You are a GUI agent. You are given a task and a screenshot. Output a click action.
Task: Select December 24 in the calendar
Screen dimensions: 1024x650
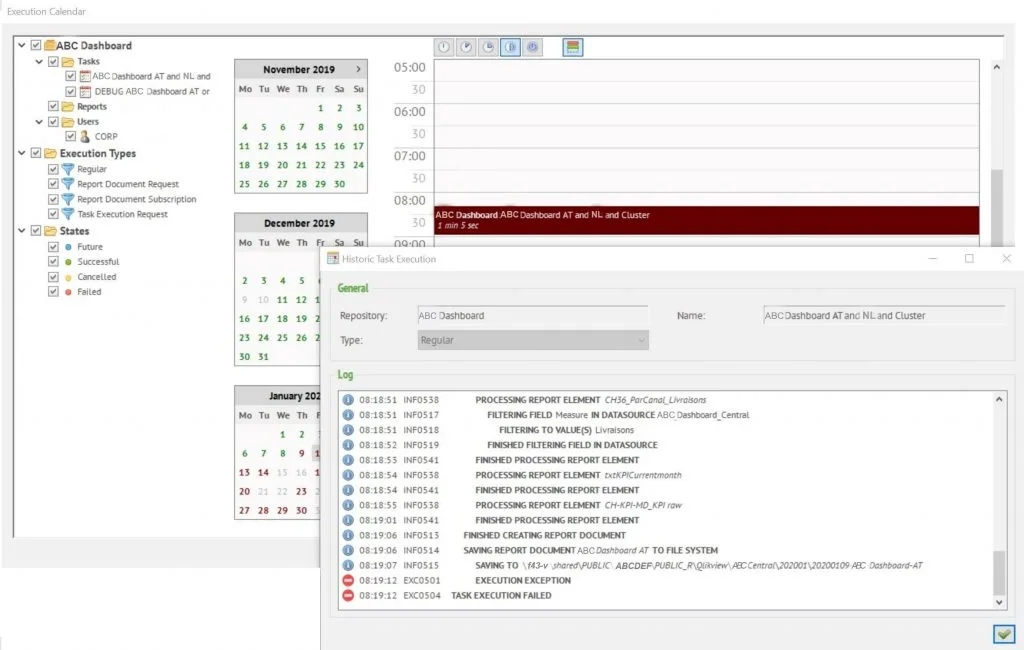click(x=263, y=338)
